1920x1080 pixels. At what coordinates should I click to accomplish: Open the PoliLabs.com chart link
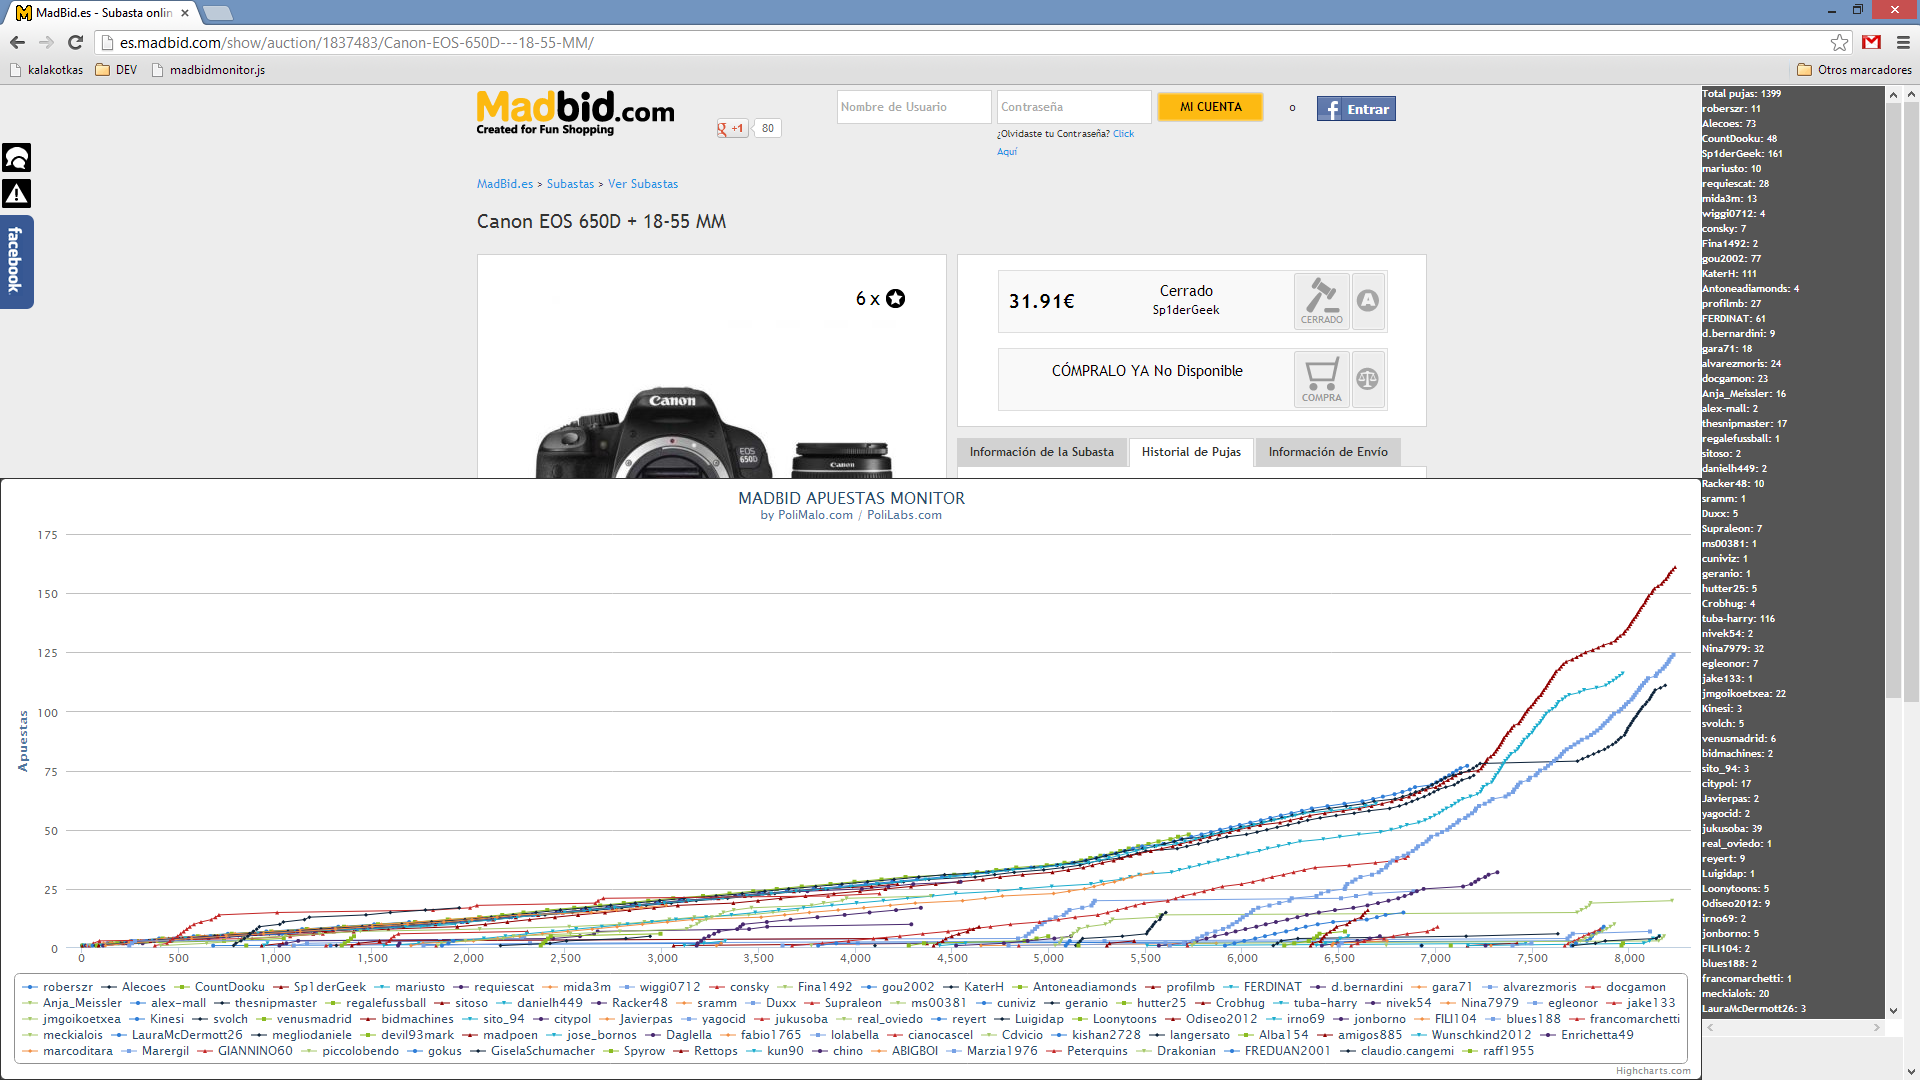(904, 515)
